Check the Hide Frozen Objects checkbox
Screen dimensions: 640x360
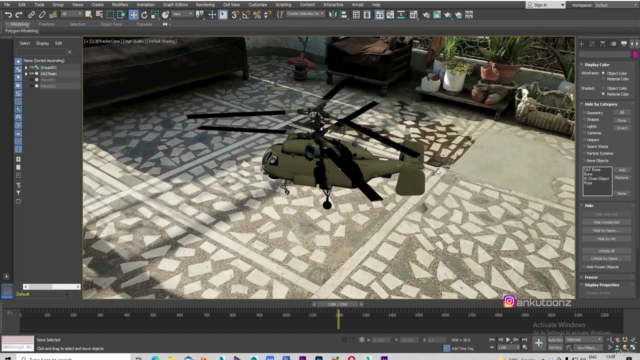[584, 267]
